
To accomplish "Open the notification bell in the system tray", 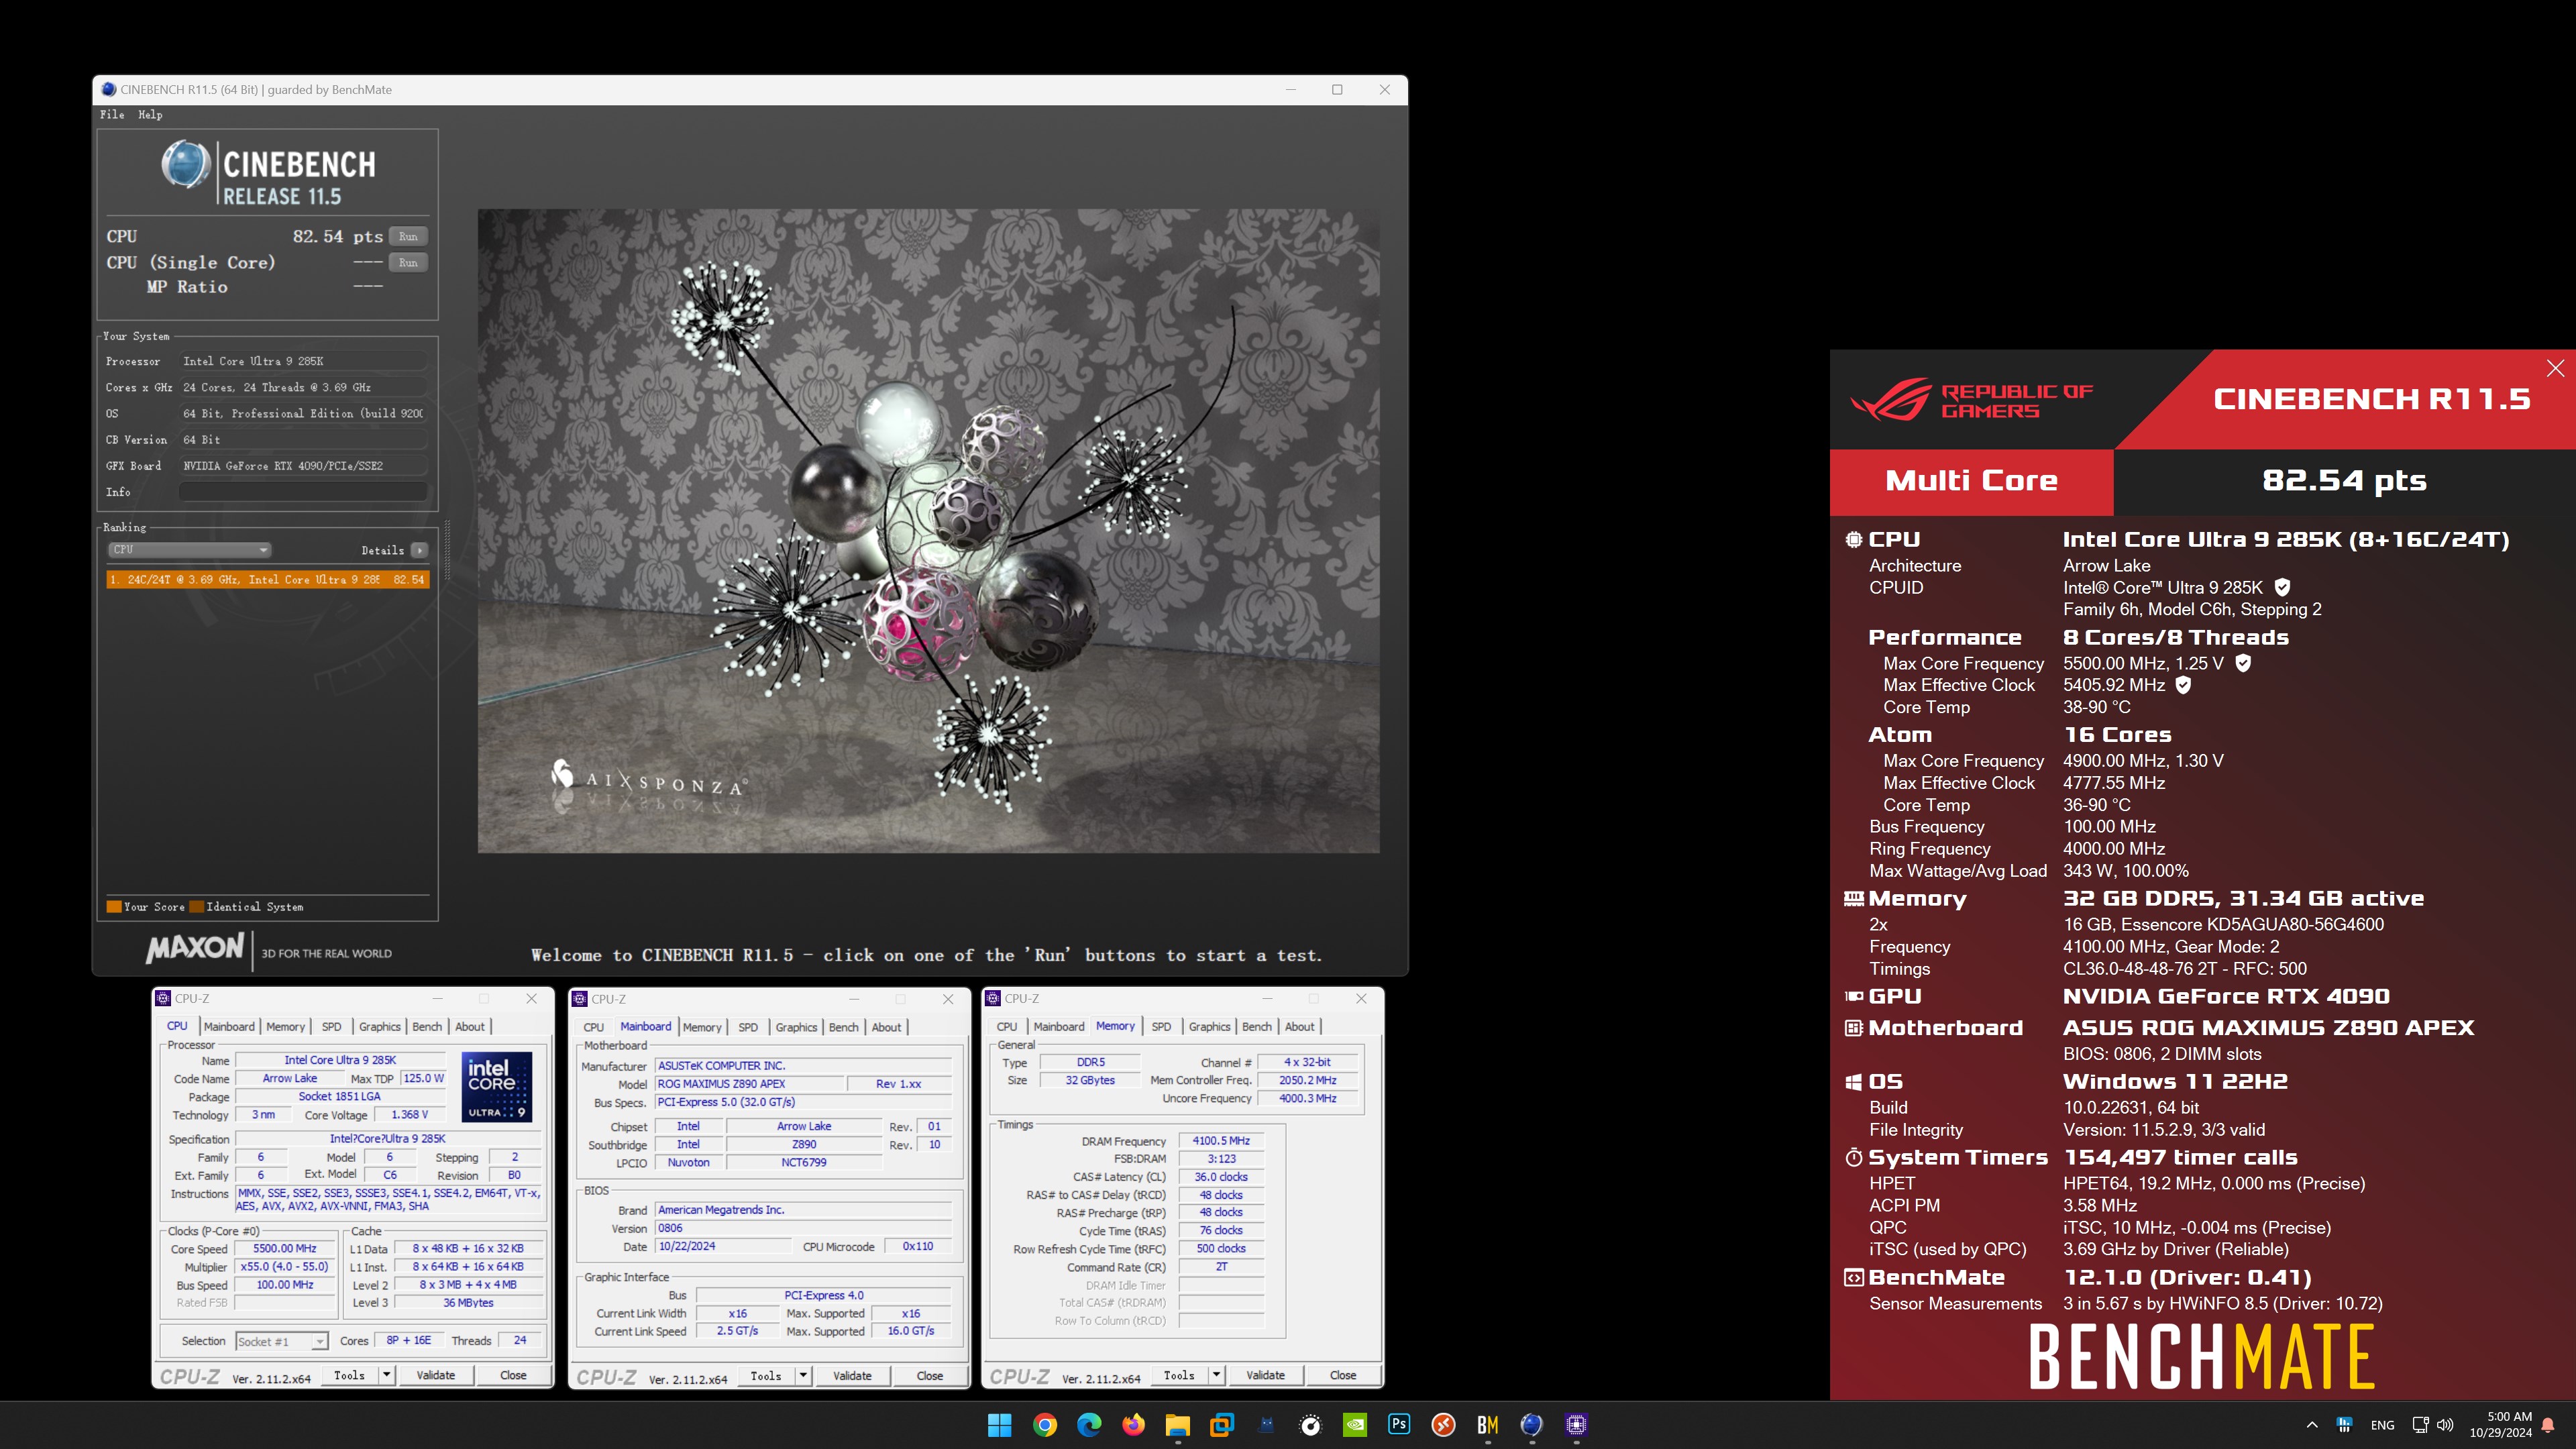I will [2548, 1425].
